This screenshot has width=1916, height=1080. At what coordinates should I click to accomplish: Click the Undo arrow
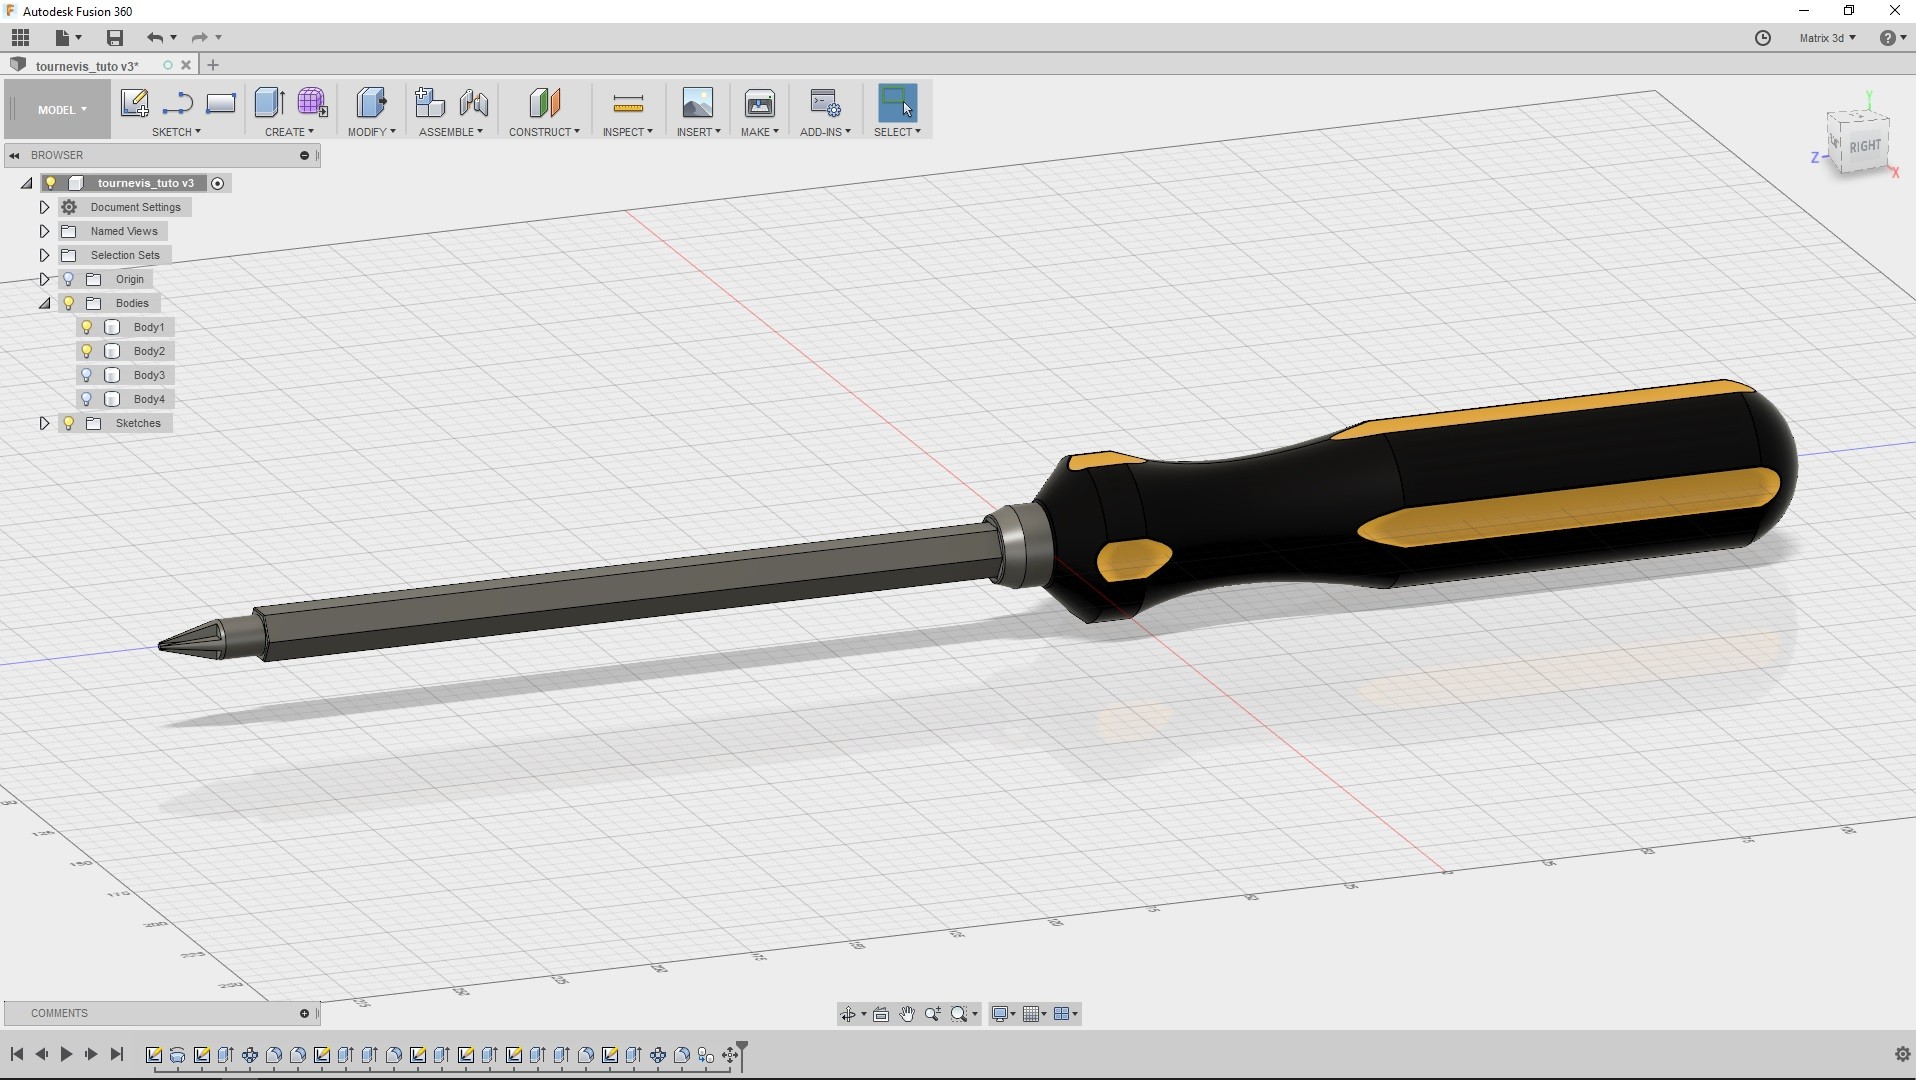(x=154, y=38)
